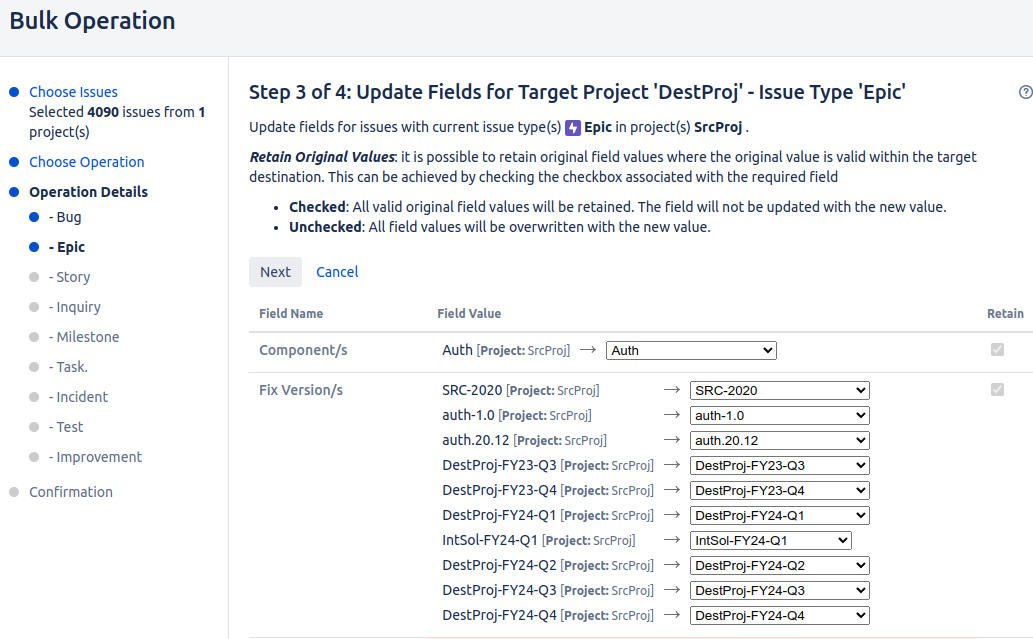1033x639 pixels.
Task: Expand the auth-1.0 version dropdown
Action: pos(779,415)
